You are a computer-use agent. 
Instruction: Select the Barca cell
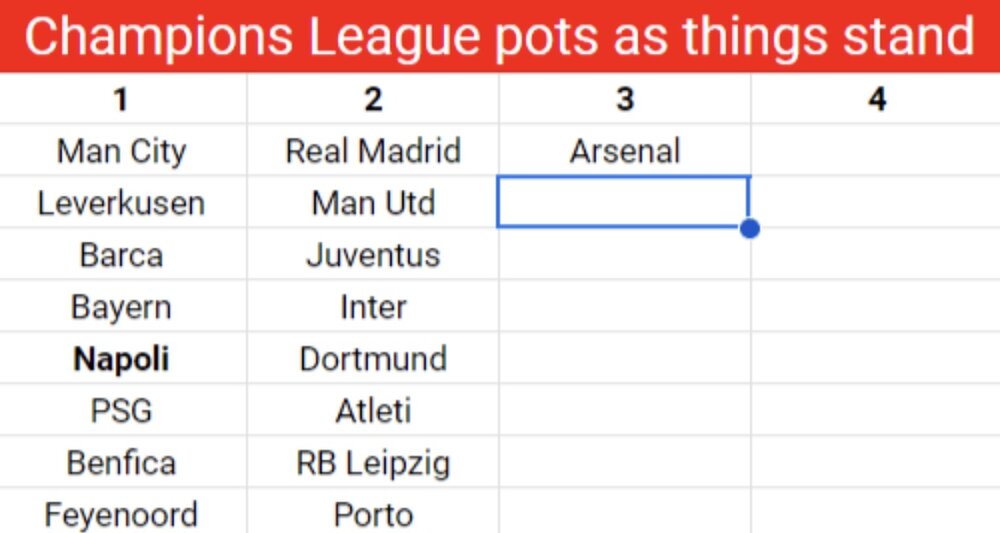tap(122, 255)
